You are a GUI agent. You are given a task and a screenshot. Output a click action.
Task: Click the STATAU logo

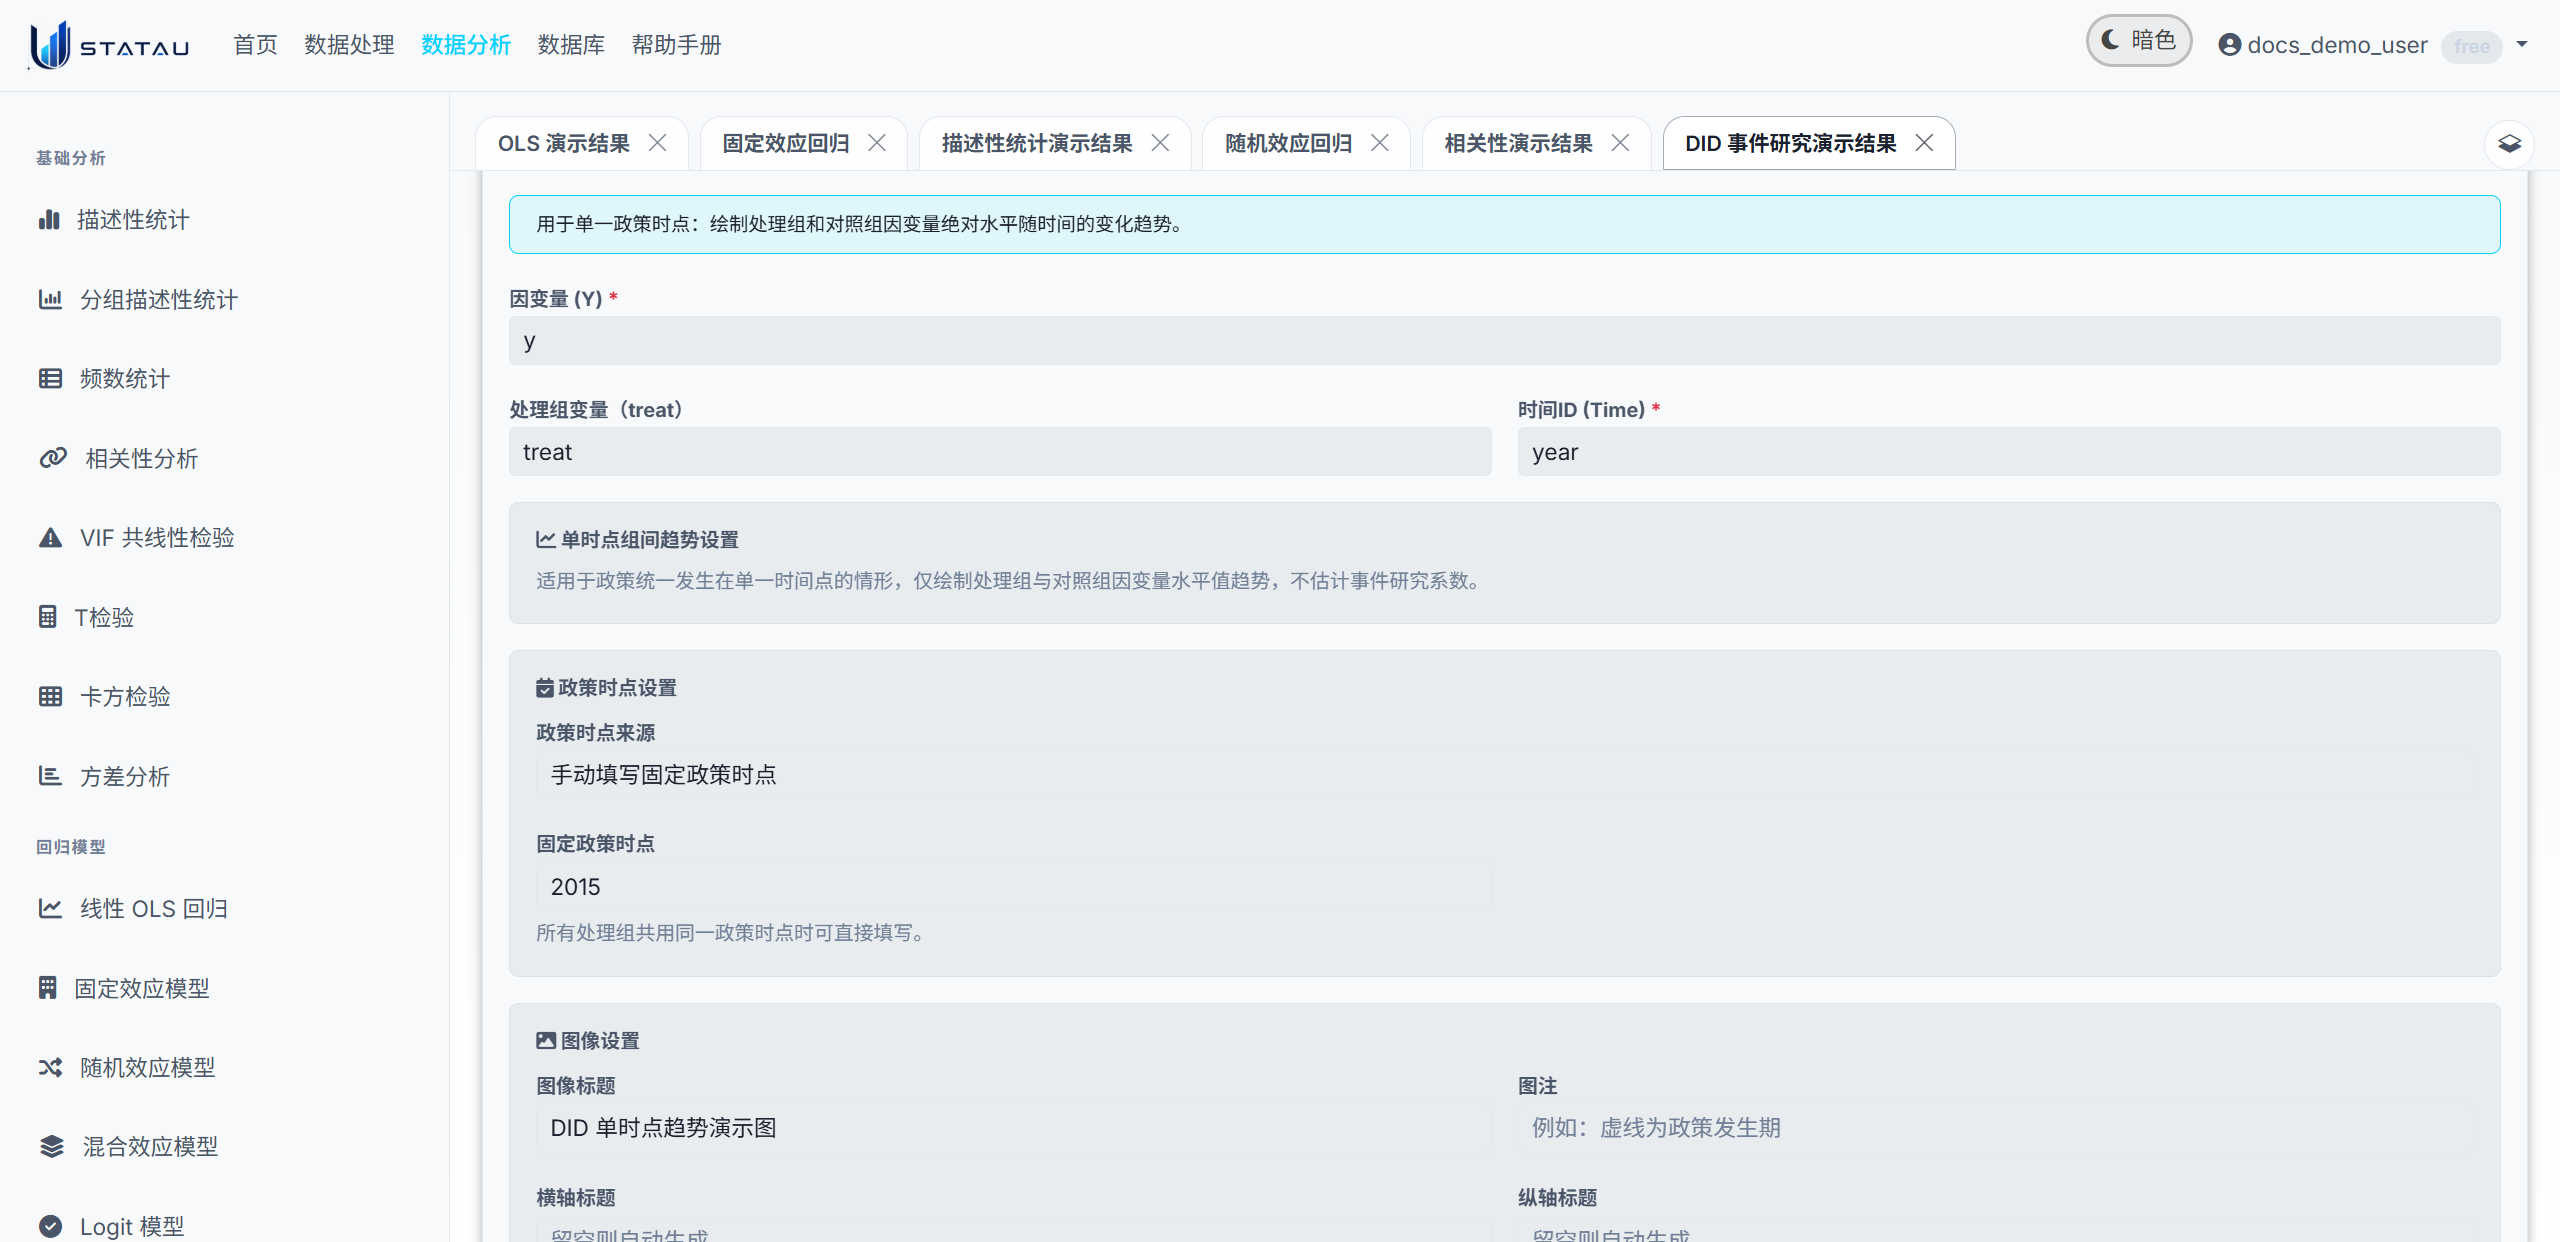108,45
